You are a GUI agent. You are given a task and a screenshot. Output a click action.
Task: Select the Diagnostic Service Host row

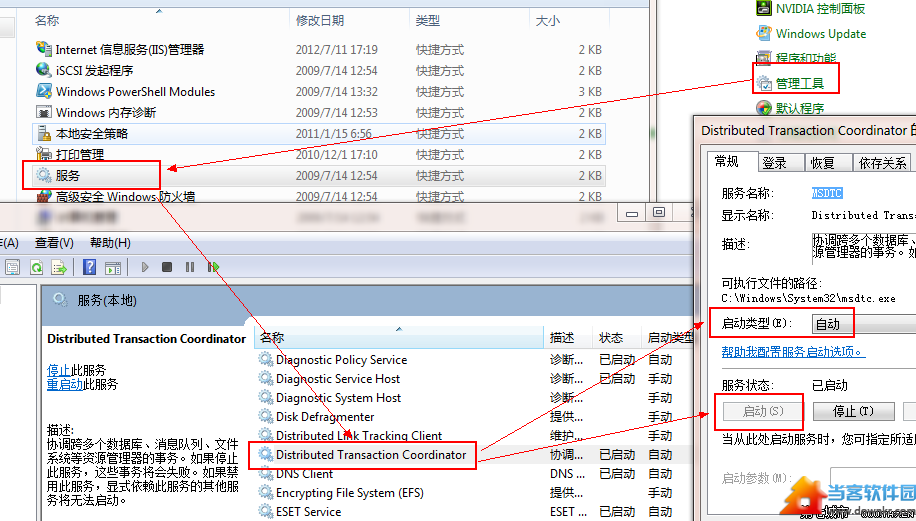[476, 378]
